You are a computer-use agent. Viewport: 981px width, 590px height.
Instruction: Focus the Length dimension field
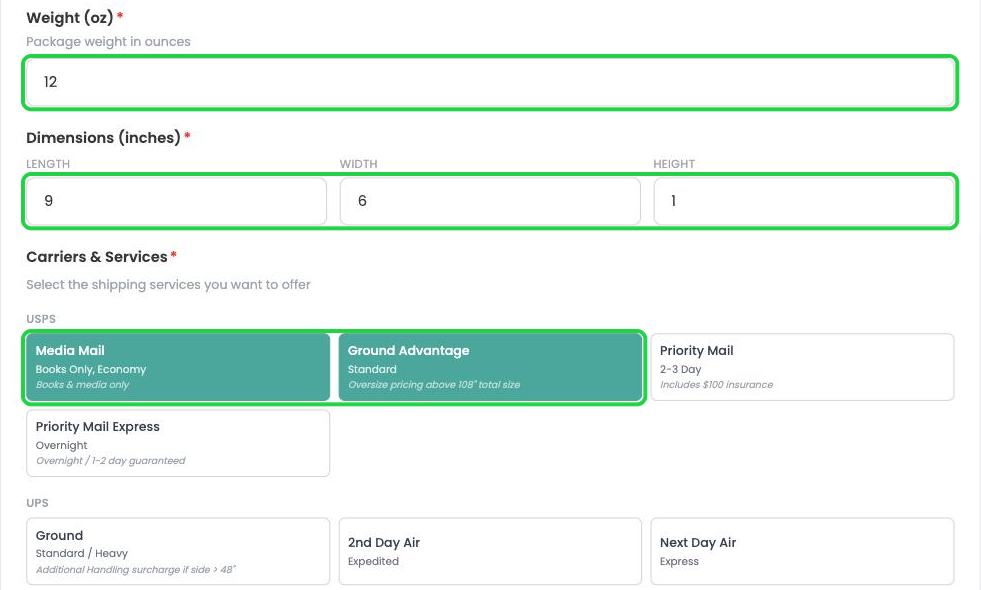176,201
